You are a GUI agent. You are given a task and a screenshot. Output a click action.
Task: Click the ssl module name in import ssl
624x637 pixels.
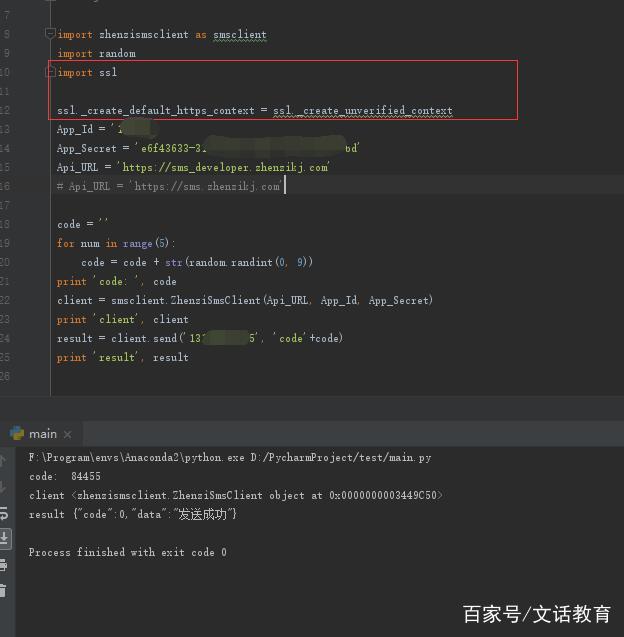click(108, 73)
